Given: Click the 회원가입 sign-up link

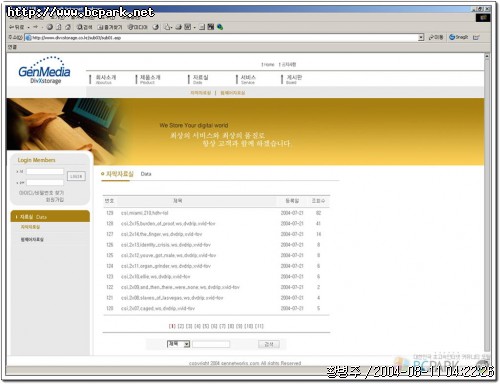Looking at the screenshot, I should tap(55, 199).
